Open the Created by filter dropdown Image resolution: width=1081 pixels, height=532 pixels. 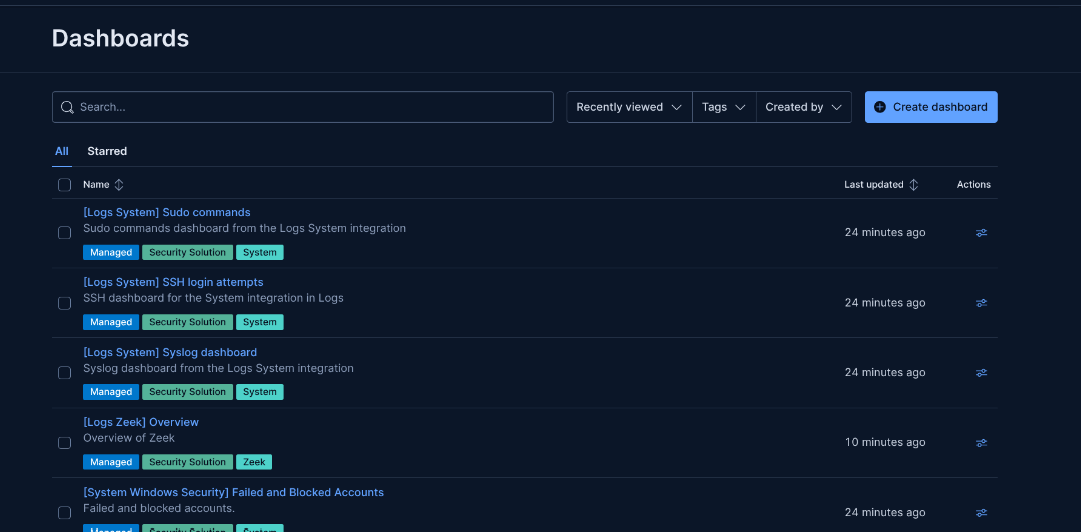point(804,108)
